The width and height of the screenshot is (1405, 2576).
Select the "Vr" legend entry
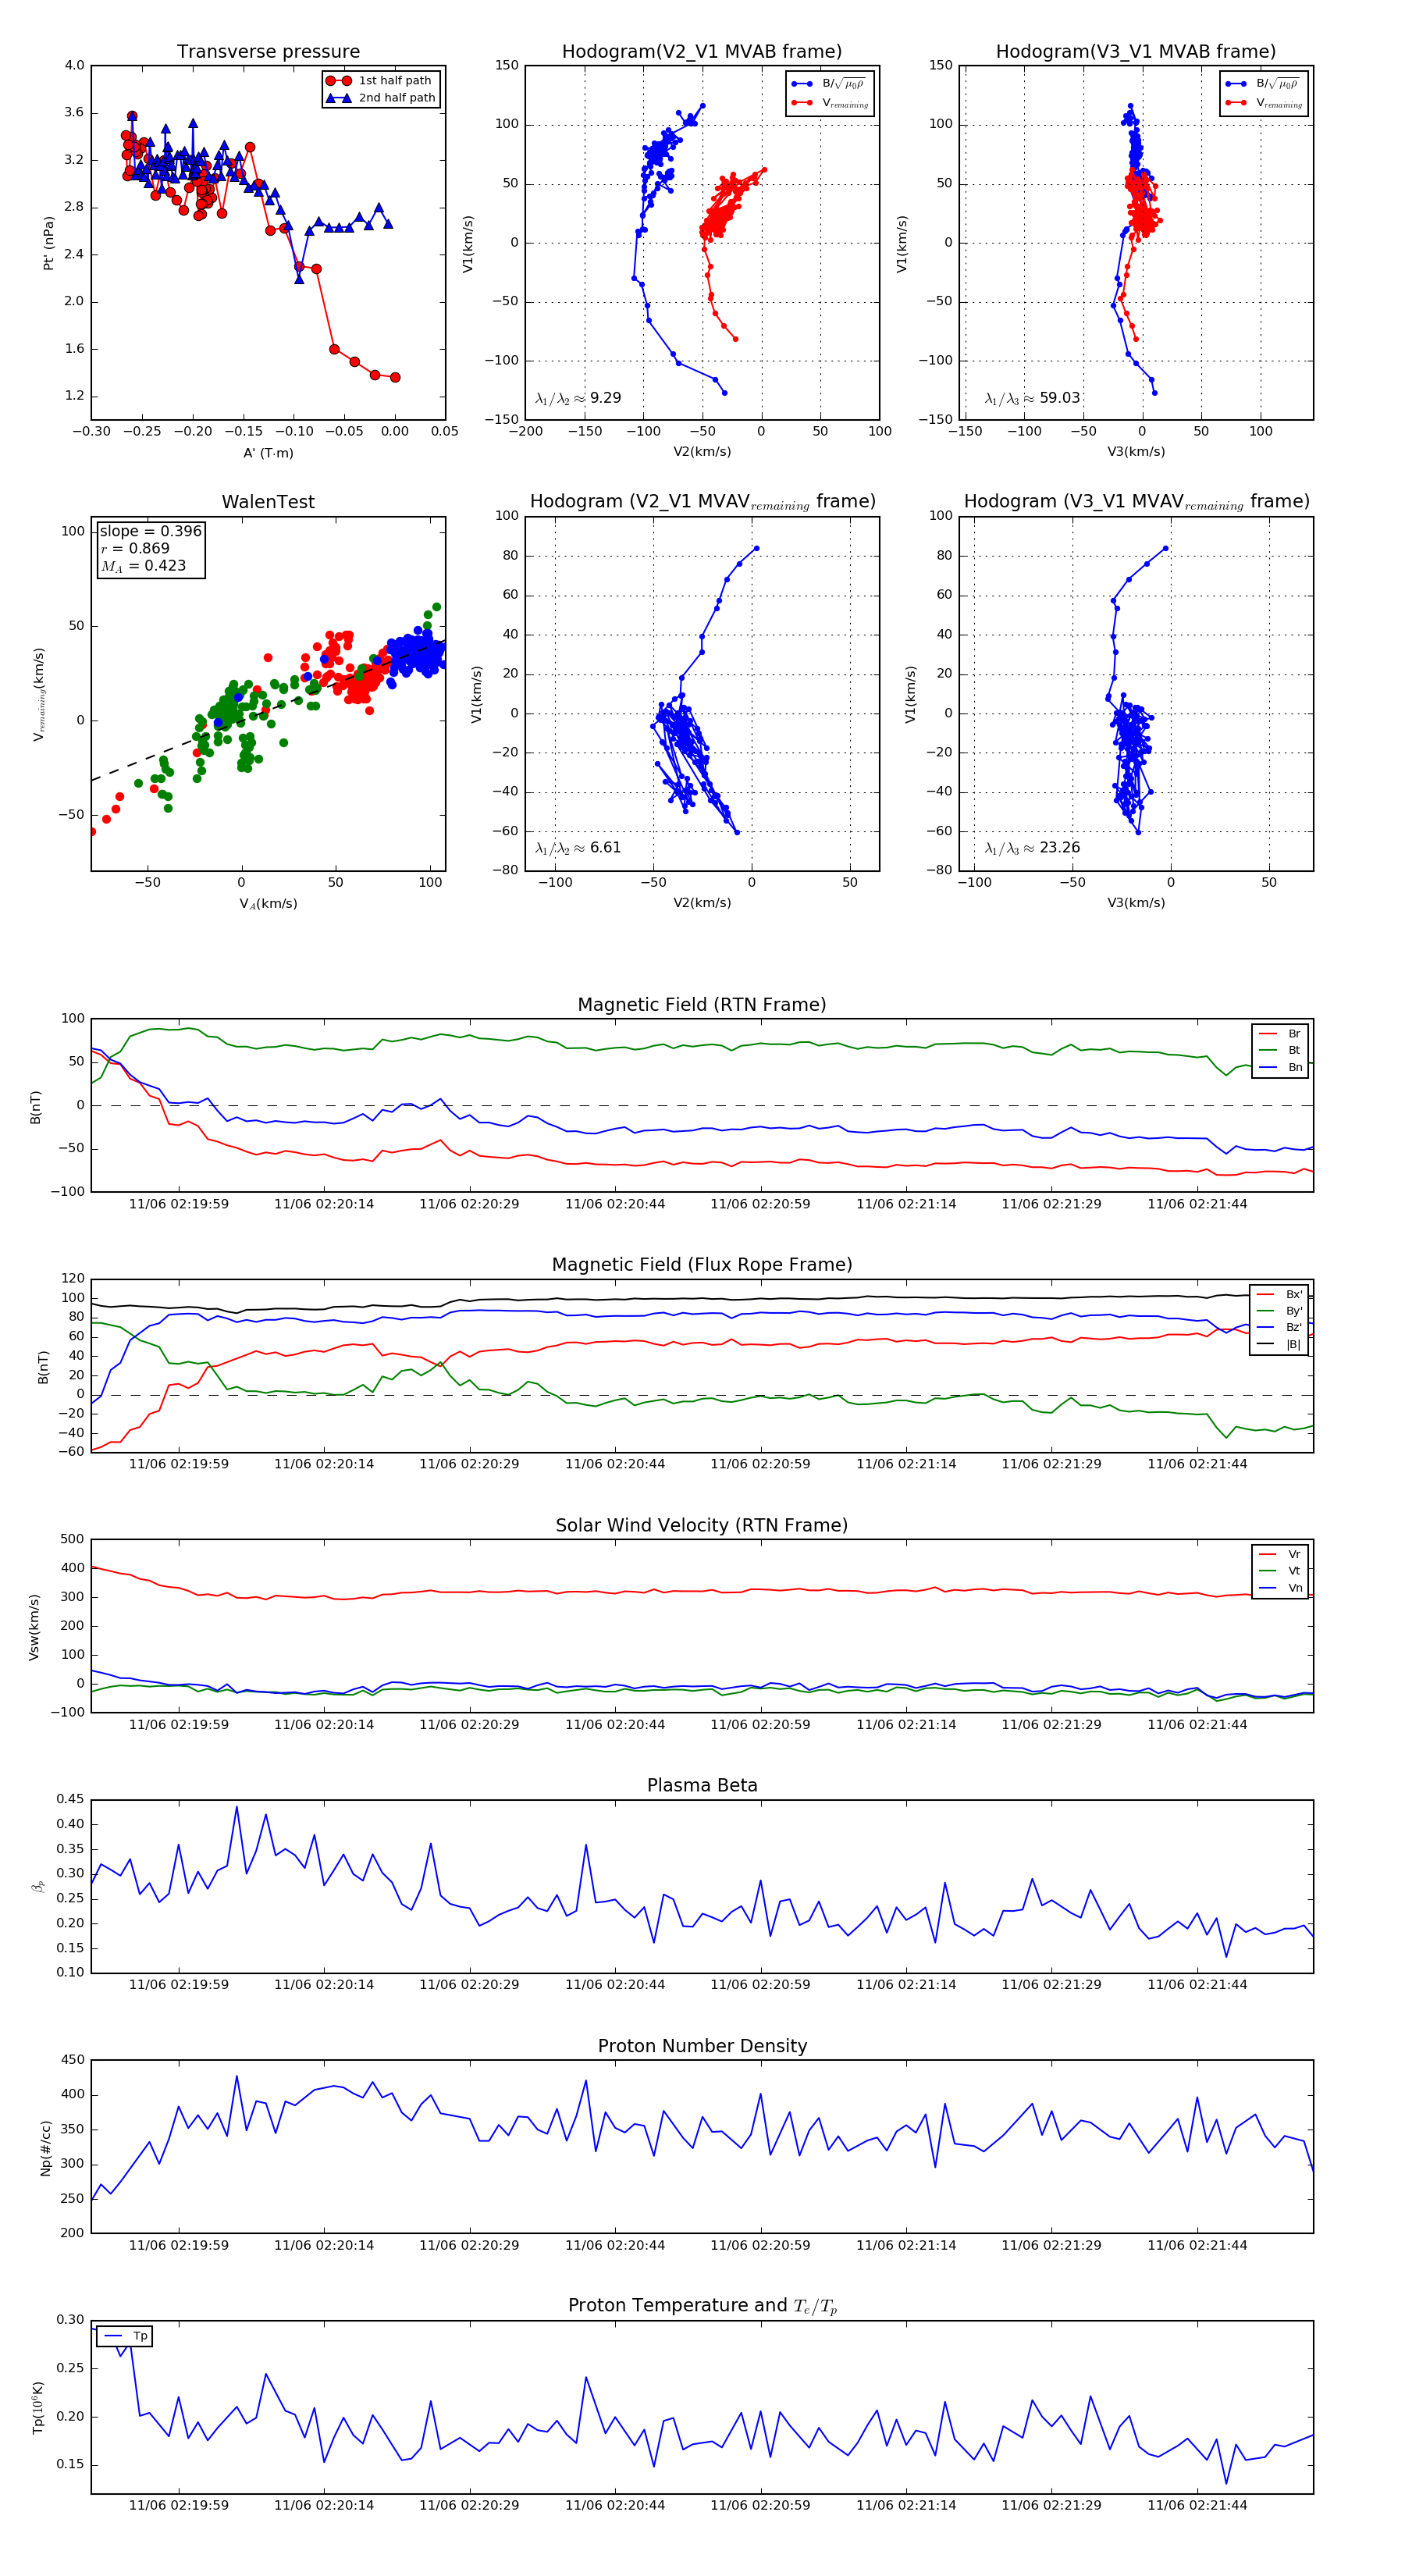click(x=1280, y=1555)
